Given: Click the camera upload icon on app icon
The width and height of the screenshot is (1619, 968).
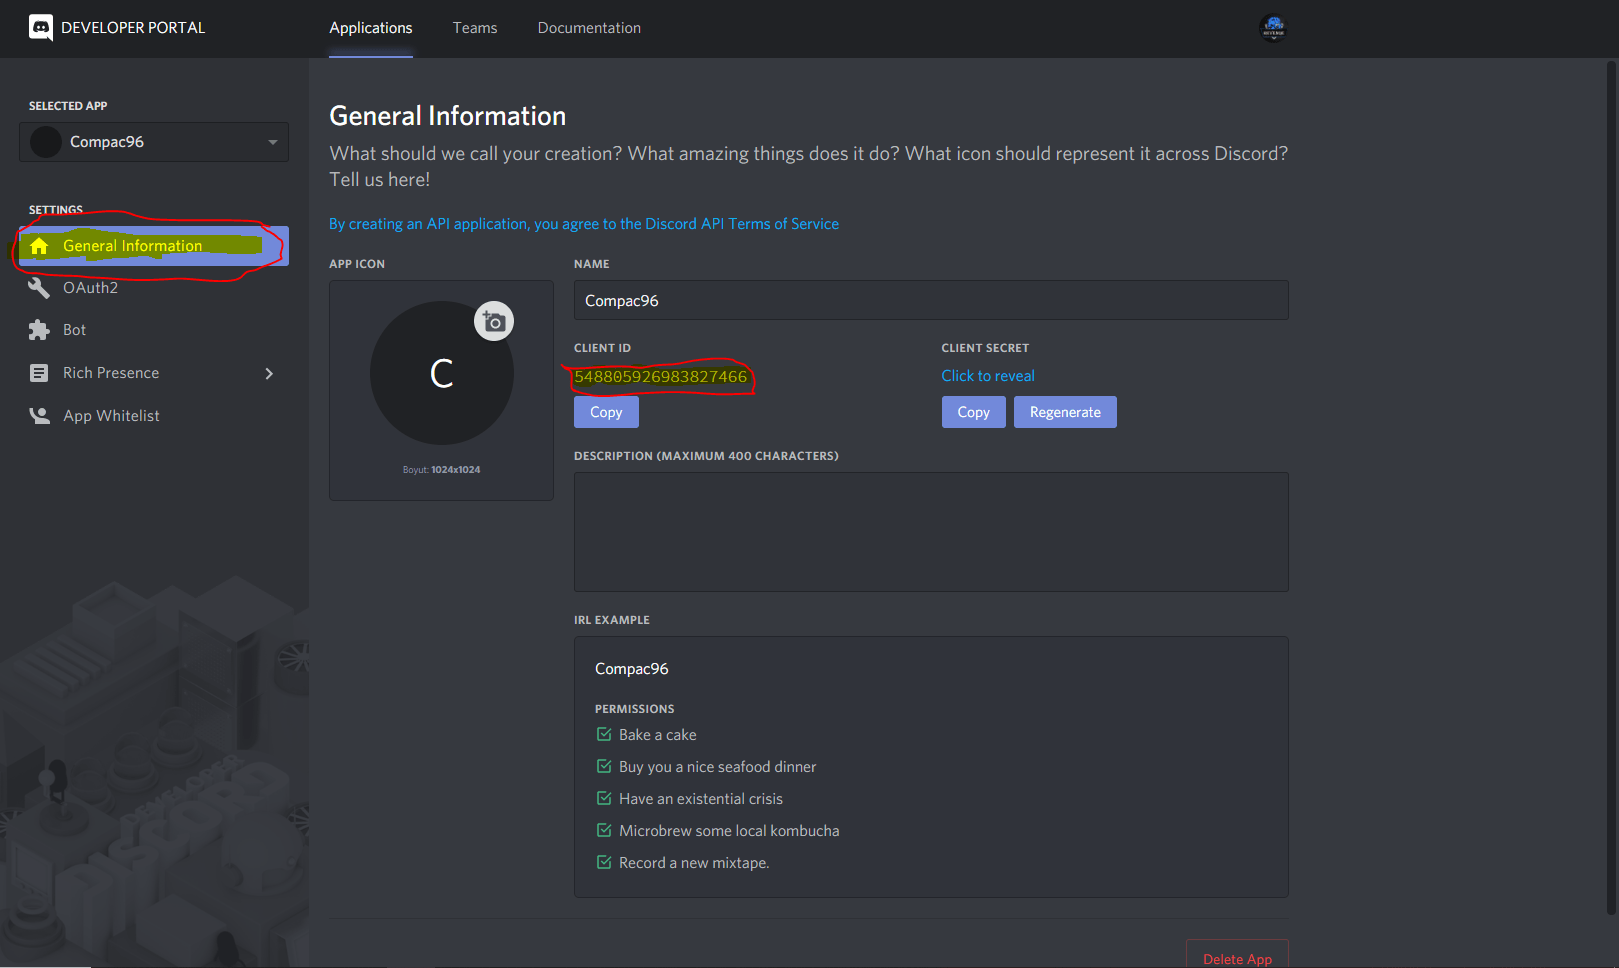Looking at the screenshot, I should (x=494, y=321).
